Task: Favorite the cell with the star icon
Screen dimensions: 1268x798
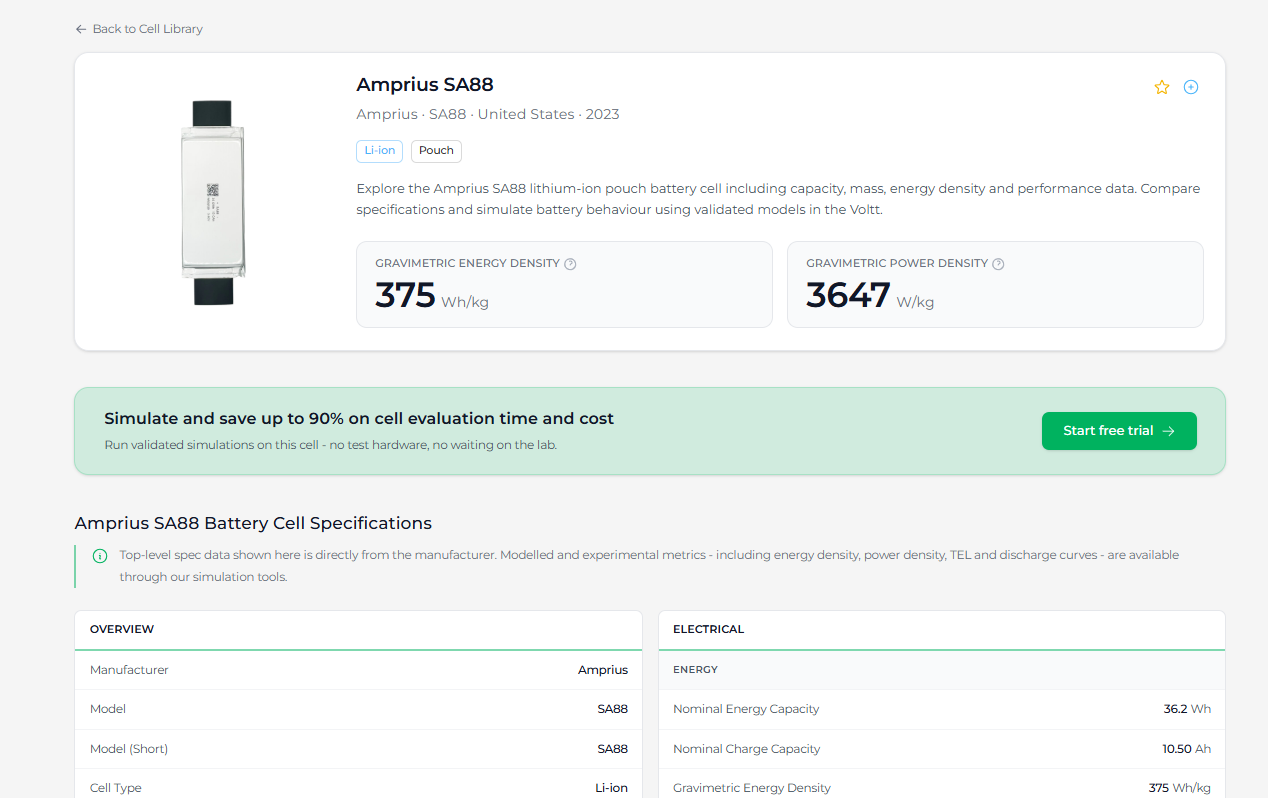Action: (x=1162, y=87)
